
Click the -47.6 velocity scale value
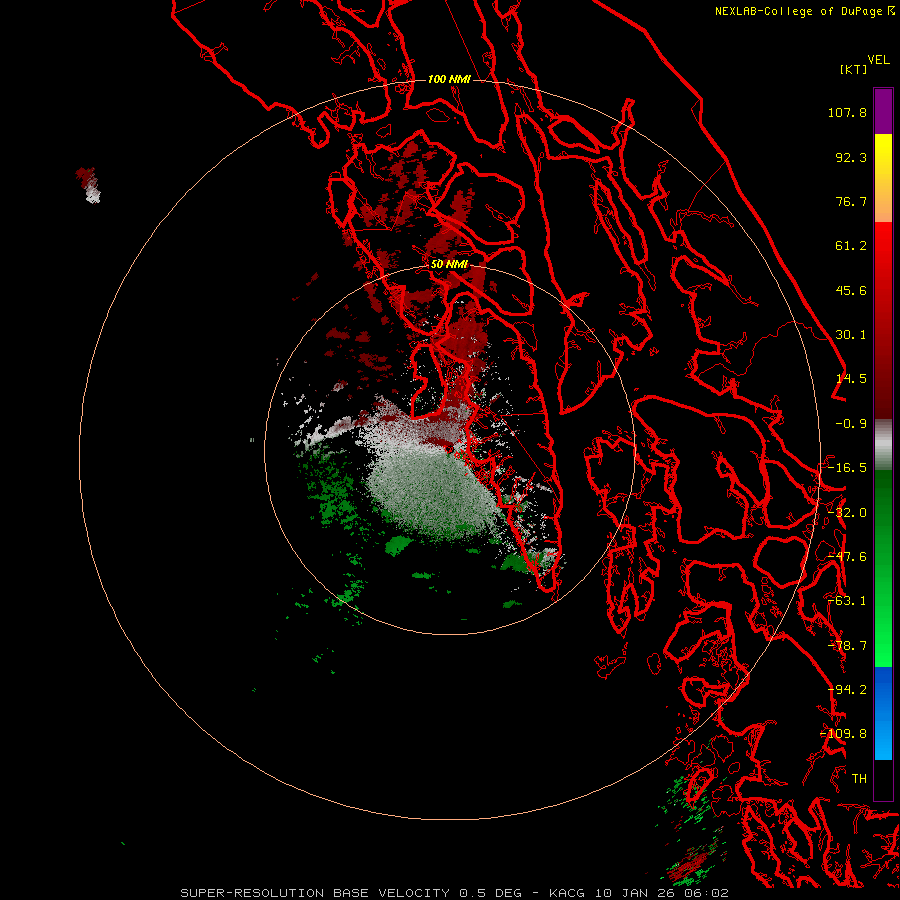pyautogui.click(x=847, y=557)
